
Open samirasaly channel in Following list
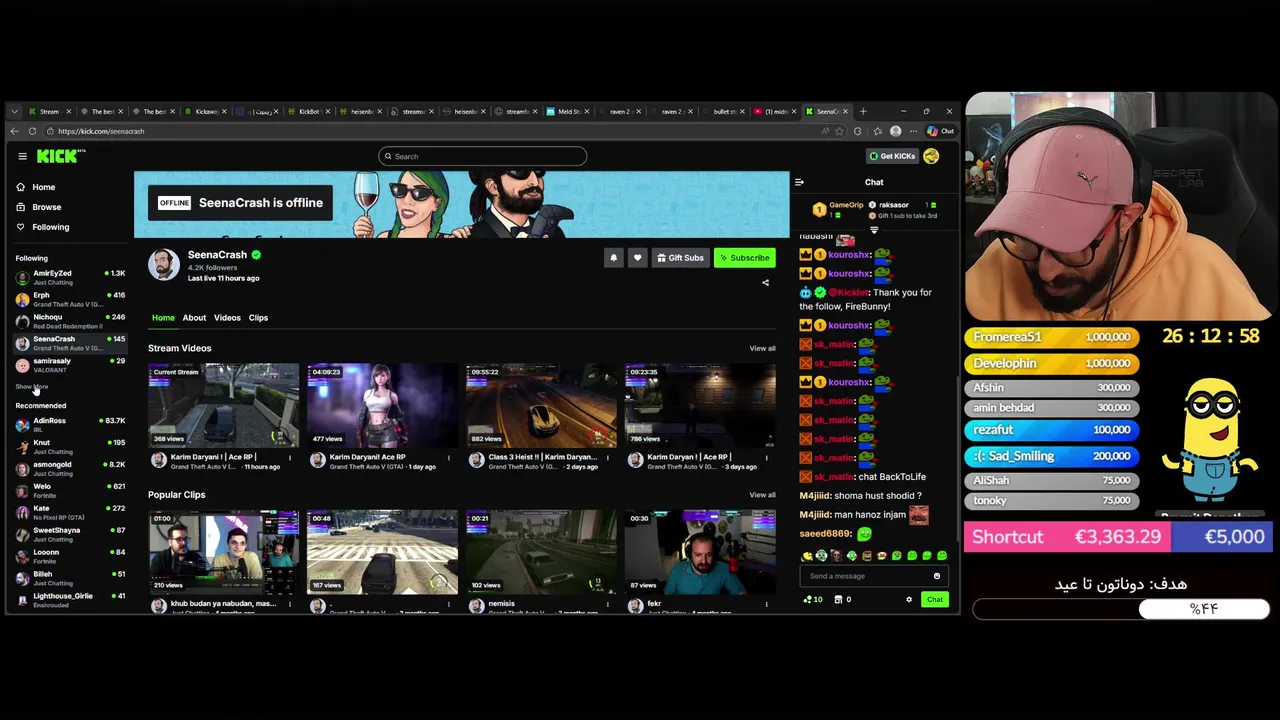[70, 365]
